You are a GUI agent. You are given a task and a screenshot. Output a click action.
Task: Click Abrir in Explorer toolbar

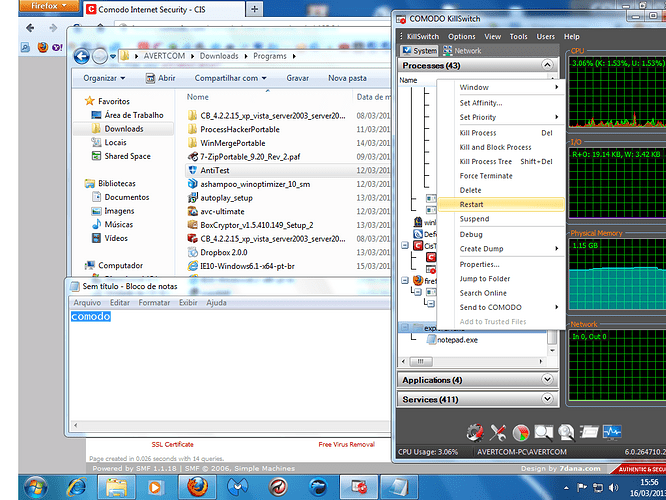[x=161, y=78]
